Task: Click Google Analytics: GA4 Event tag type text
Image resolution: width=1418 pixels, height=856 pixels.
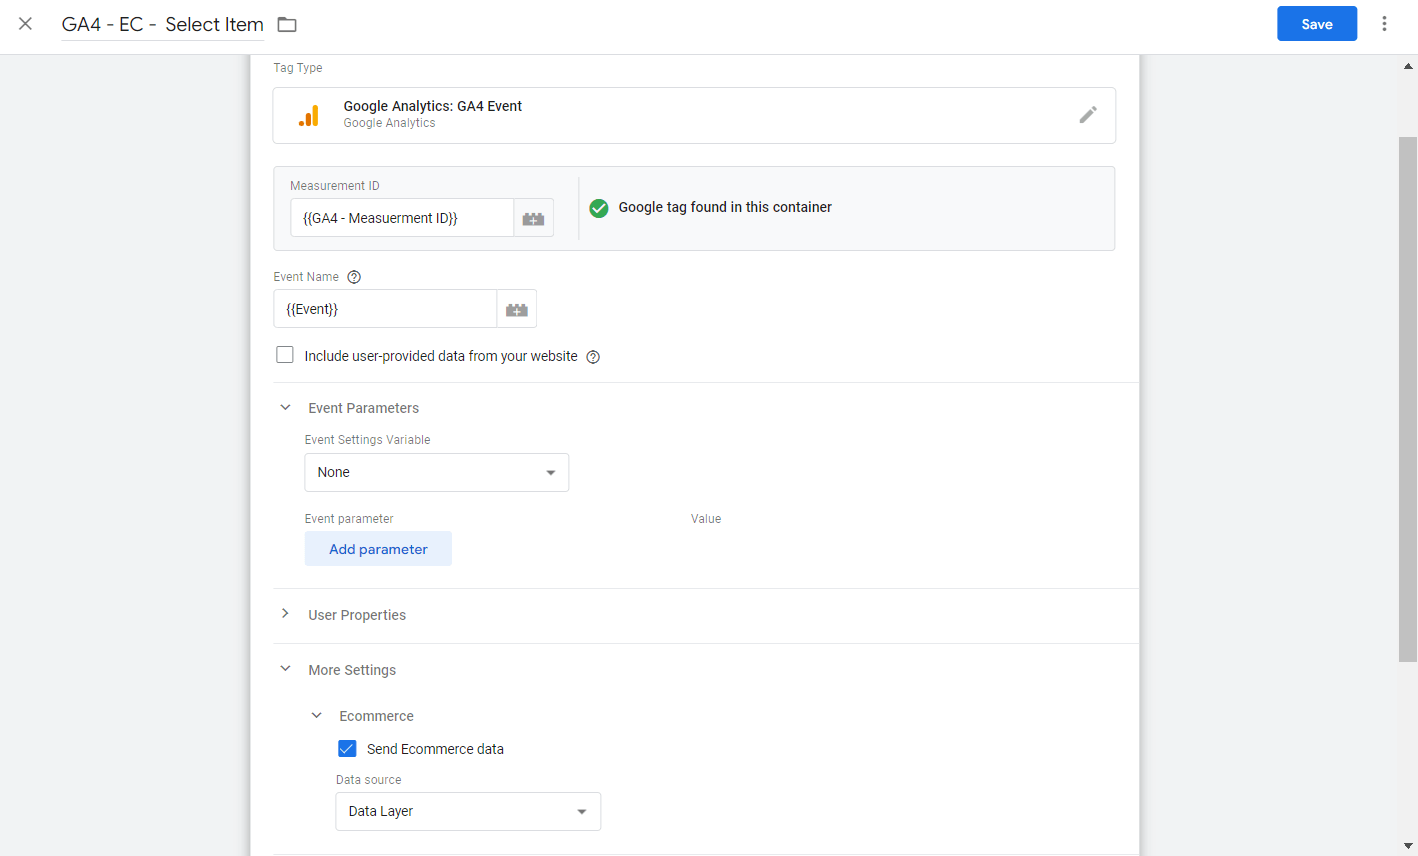Action: pyautogui.click(x=433, y=106)
